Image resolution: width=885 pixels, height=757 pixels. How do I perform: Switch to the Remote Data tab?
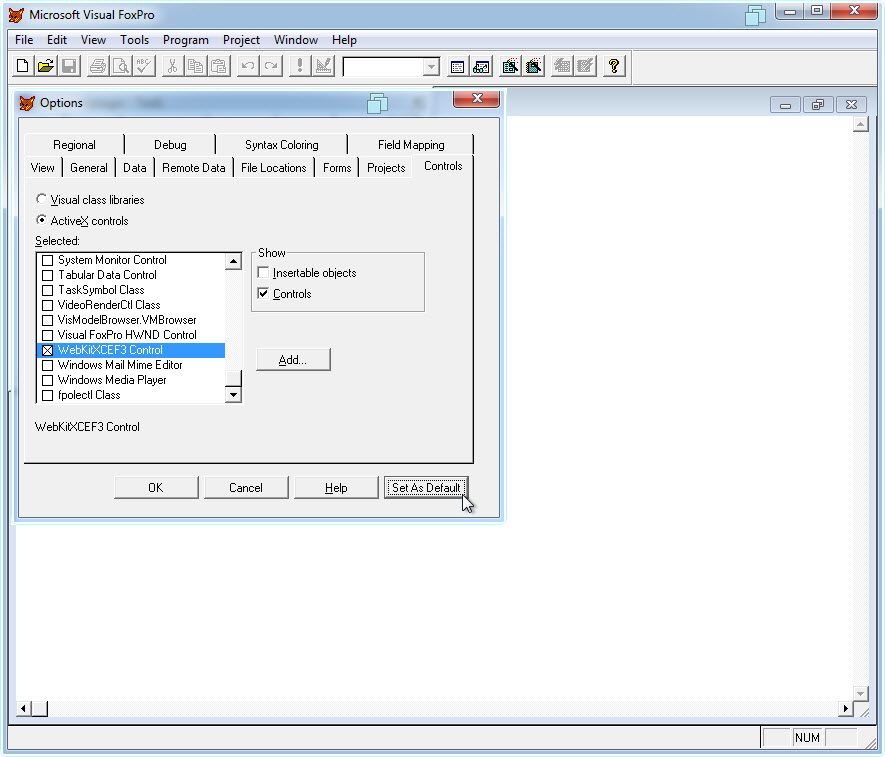pyautogui.click(x=194, y=168)
